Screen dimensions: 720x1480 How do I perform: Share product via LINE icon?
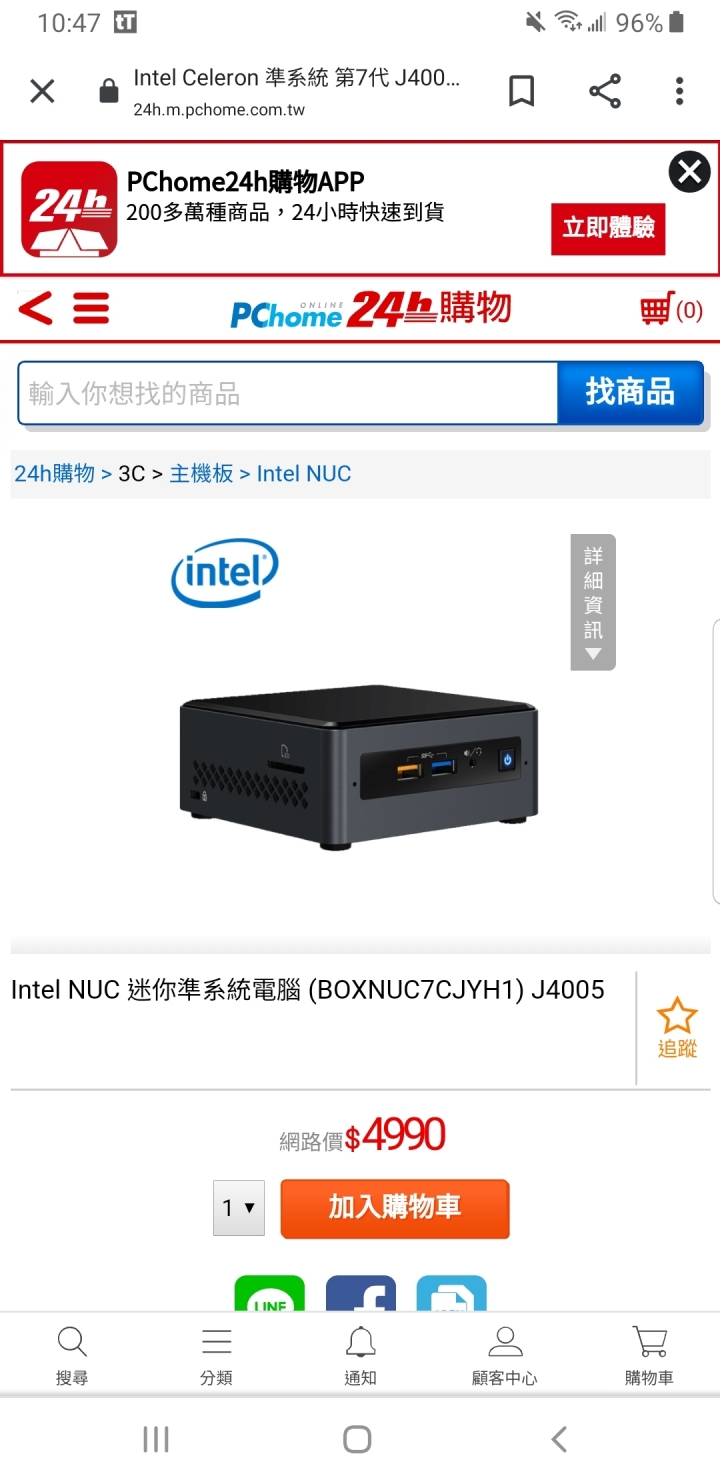pyautogui.click(x=269, y=1294)
